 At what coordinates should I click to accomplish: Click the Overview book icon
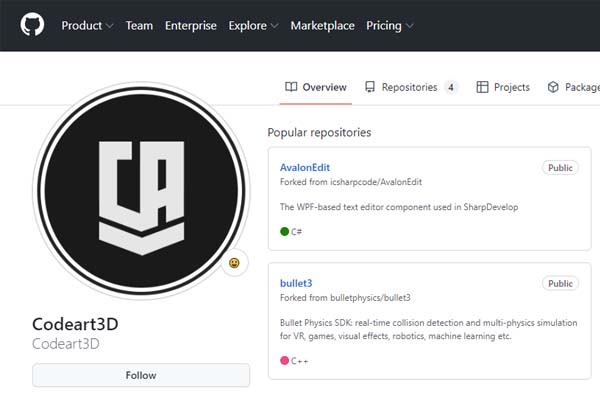(291, 87)
